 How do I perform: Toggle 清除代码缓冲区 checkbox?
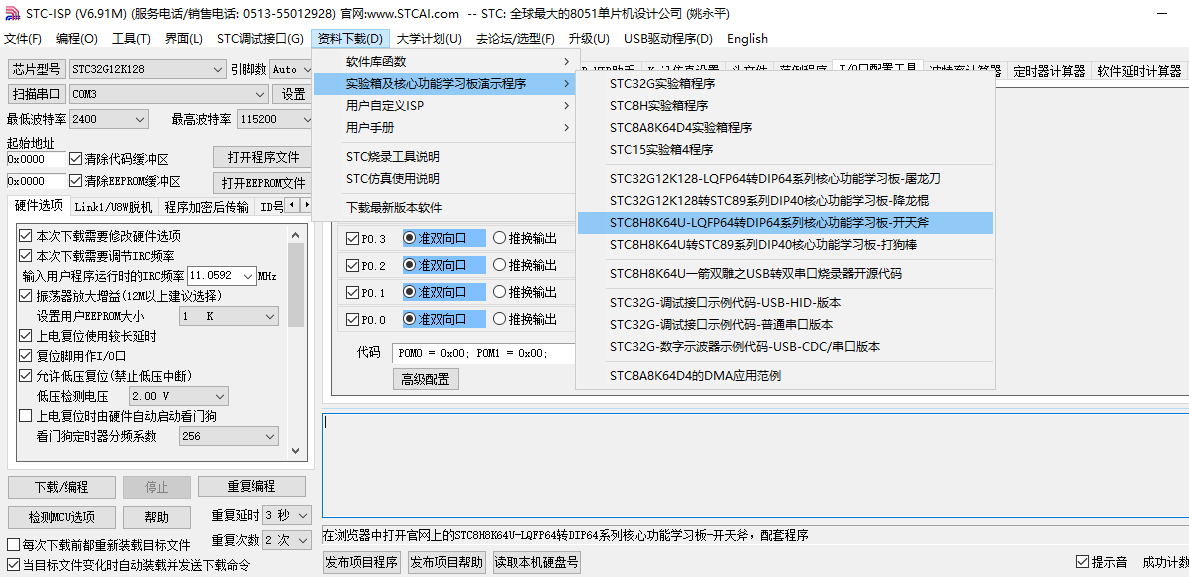(x=75, y=159)
